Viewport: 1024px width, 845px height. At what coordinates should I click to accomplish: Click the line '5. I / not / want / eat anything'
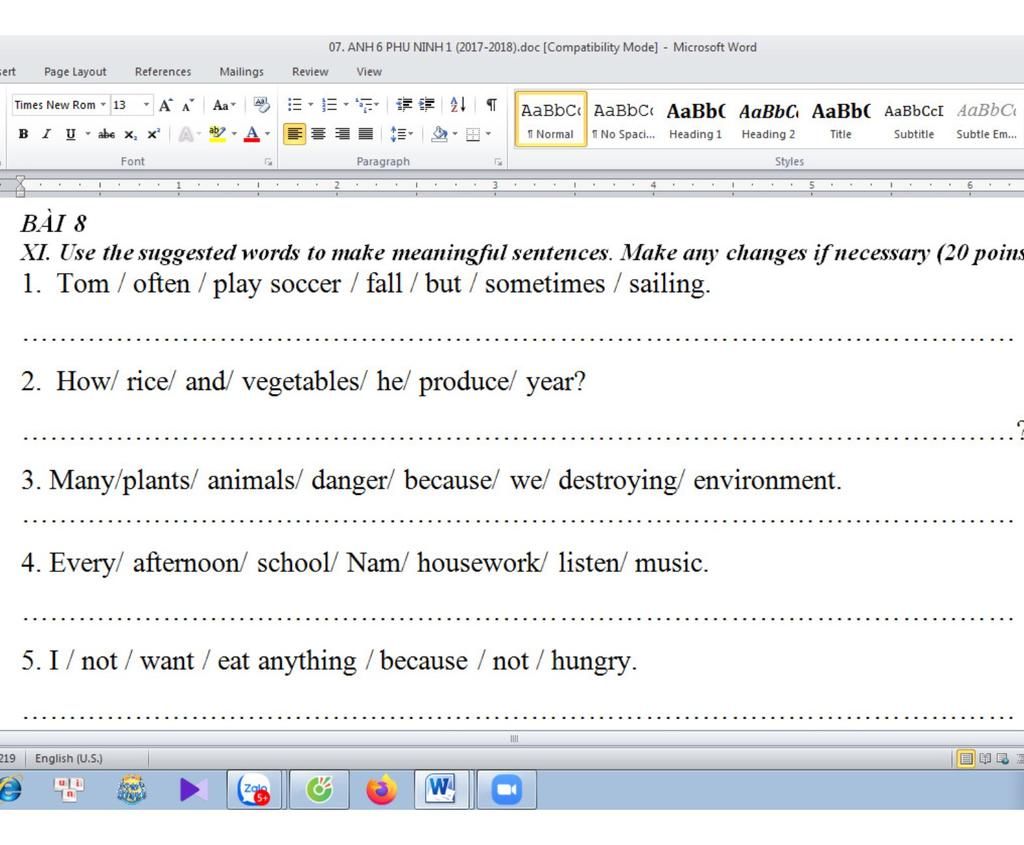(329, 661)
